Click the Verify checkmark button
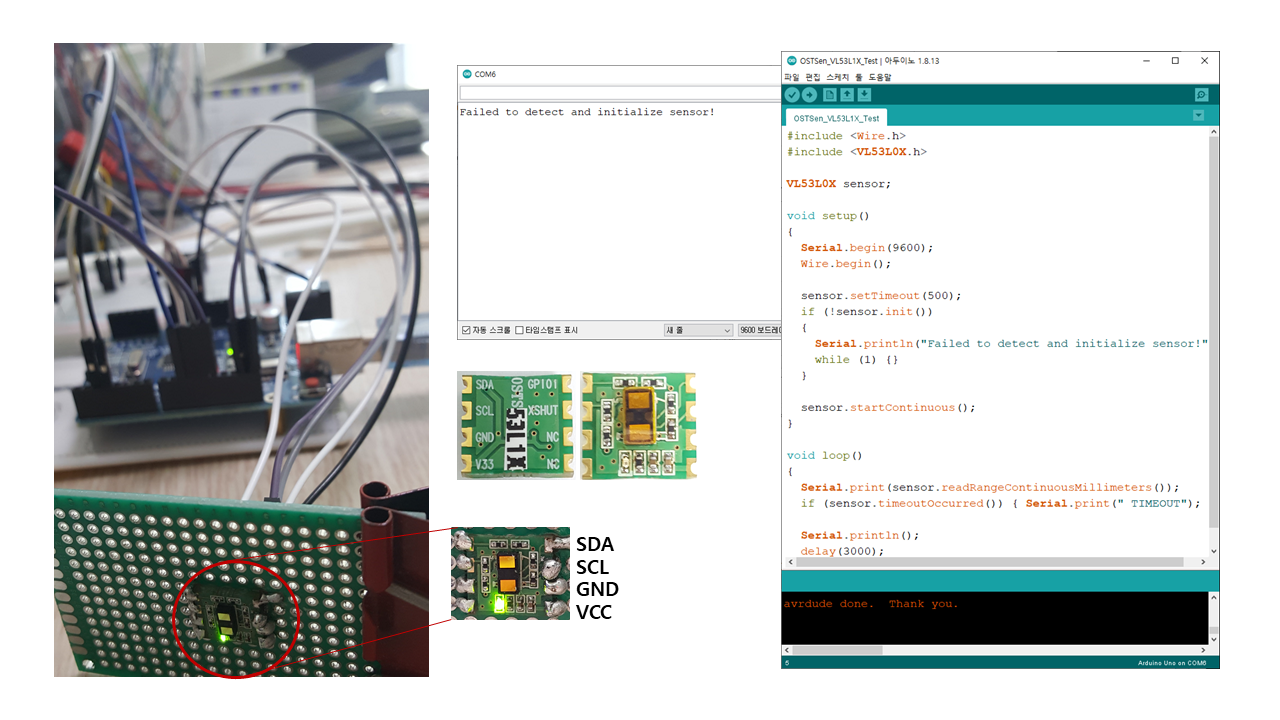The height and width of the screenshot is (720, 1280). (792, 94)
